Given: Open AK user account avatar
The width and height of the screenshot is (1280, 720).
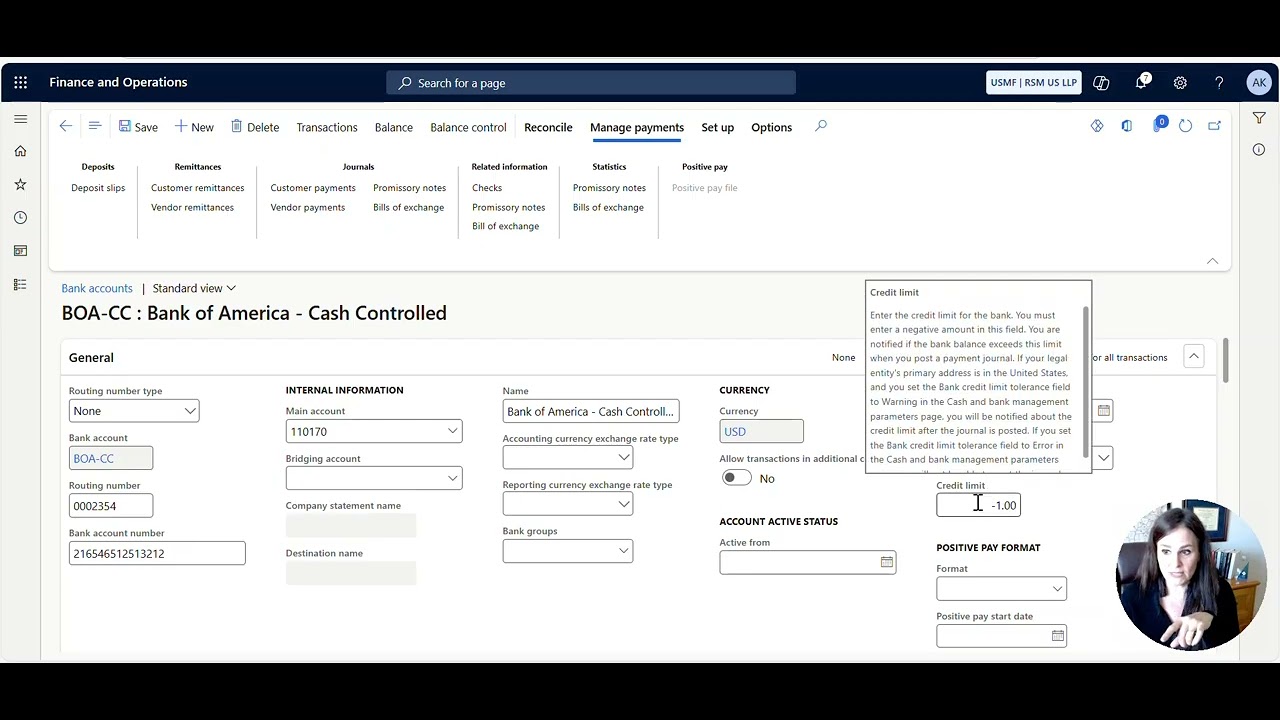Looking at the screenshot, I should 1259,83.
